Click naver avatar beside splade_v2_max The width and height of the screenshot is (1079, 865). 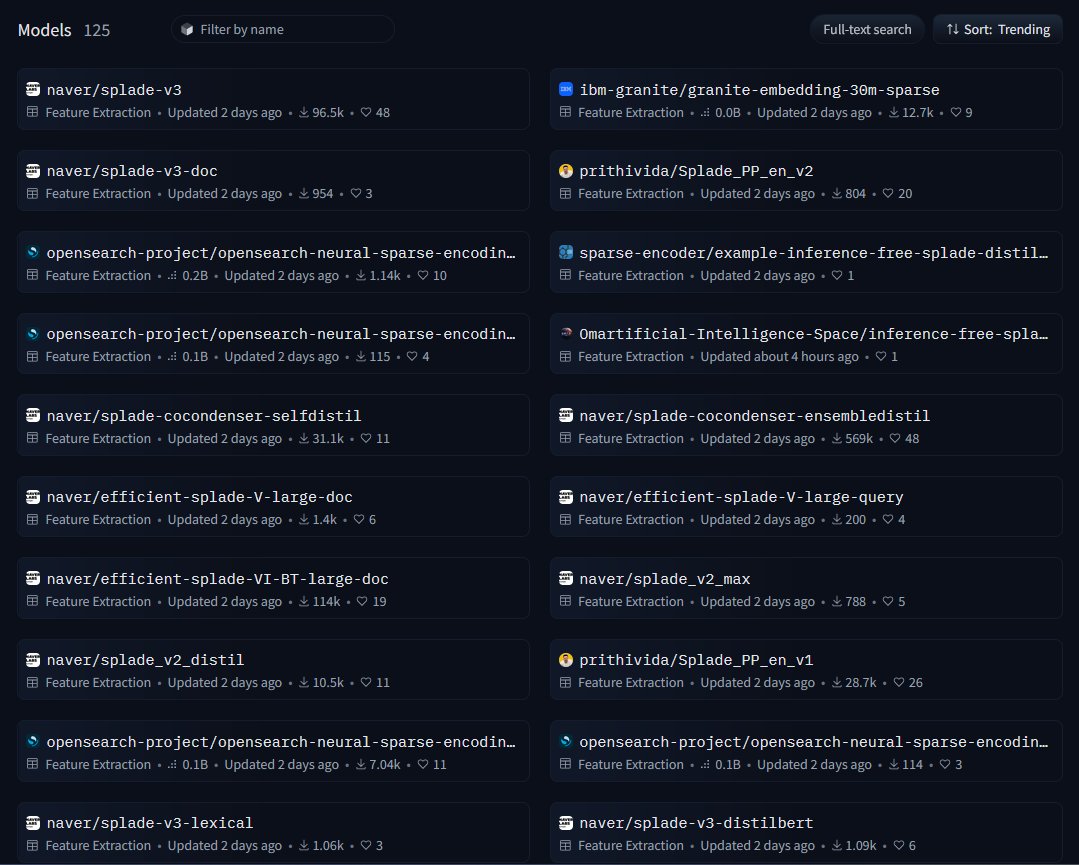click(566, 579)
